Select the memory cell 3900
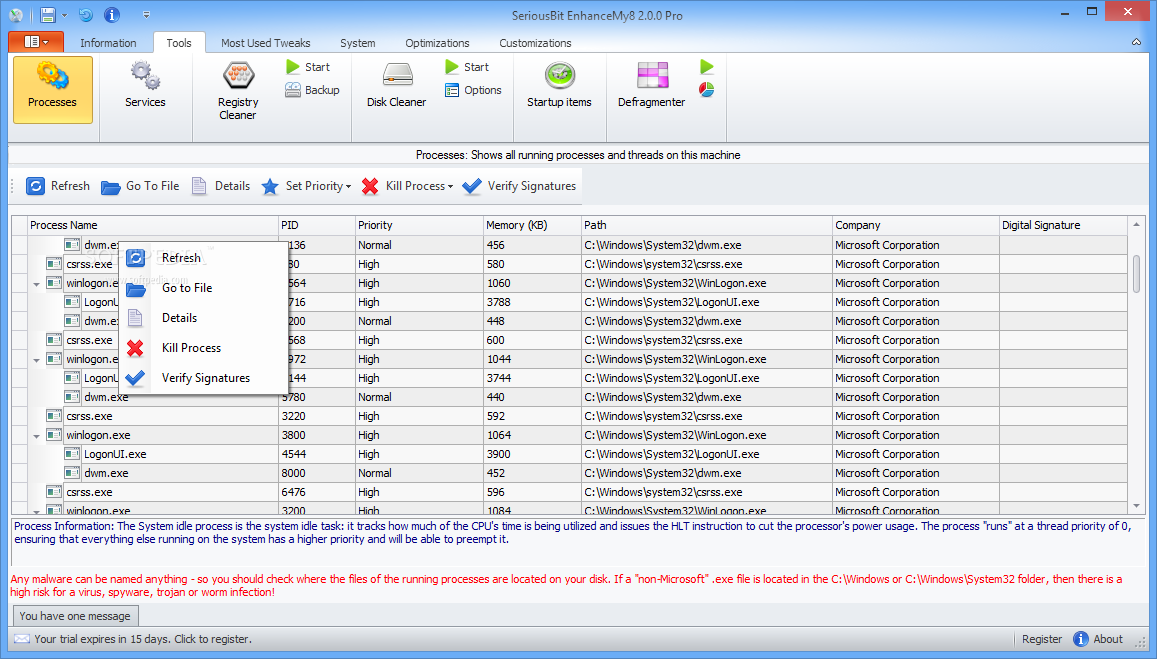This screenshot has width=1157, height=659. [x=532, y=454]
